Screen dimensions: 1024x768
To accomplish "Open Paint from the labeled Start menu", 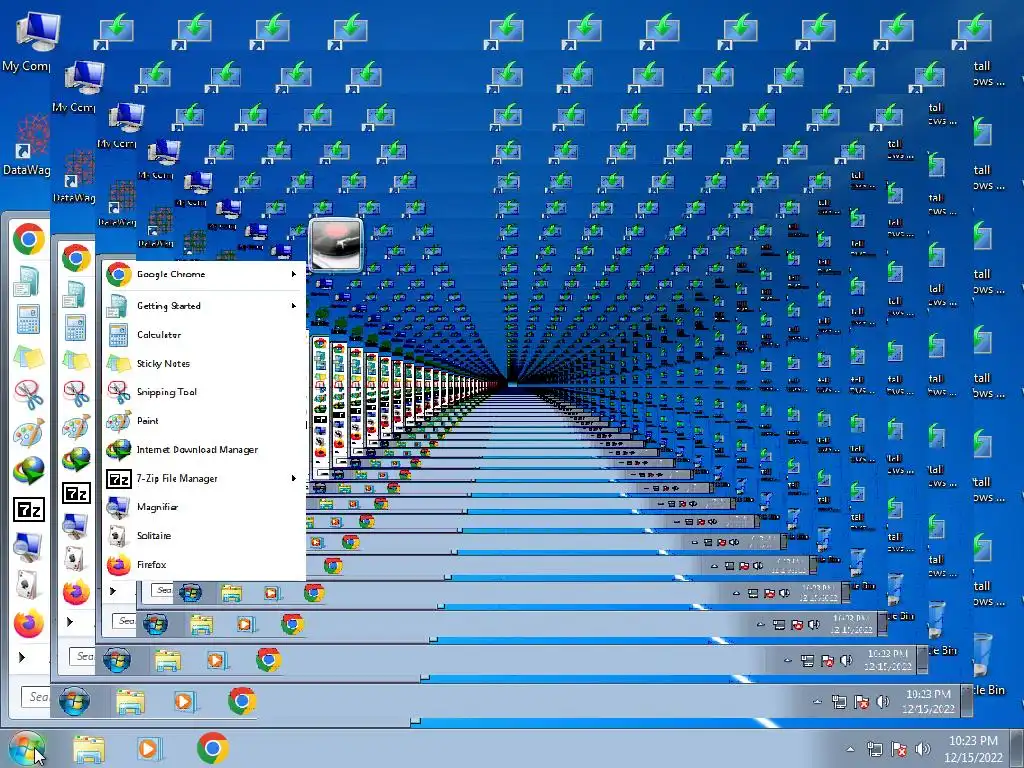I will 202,421.
